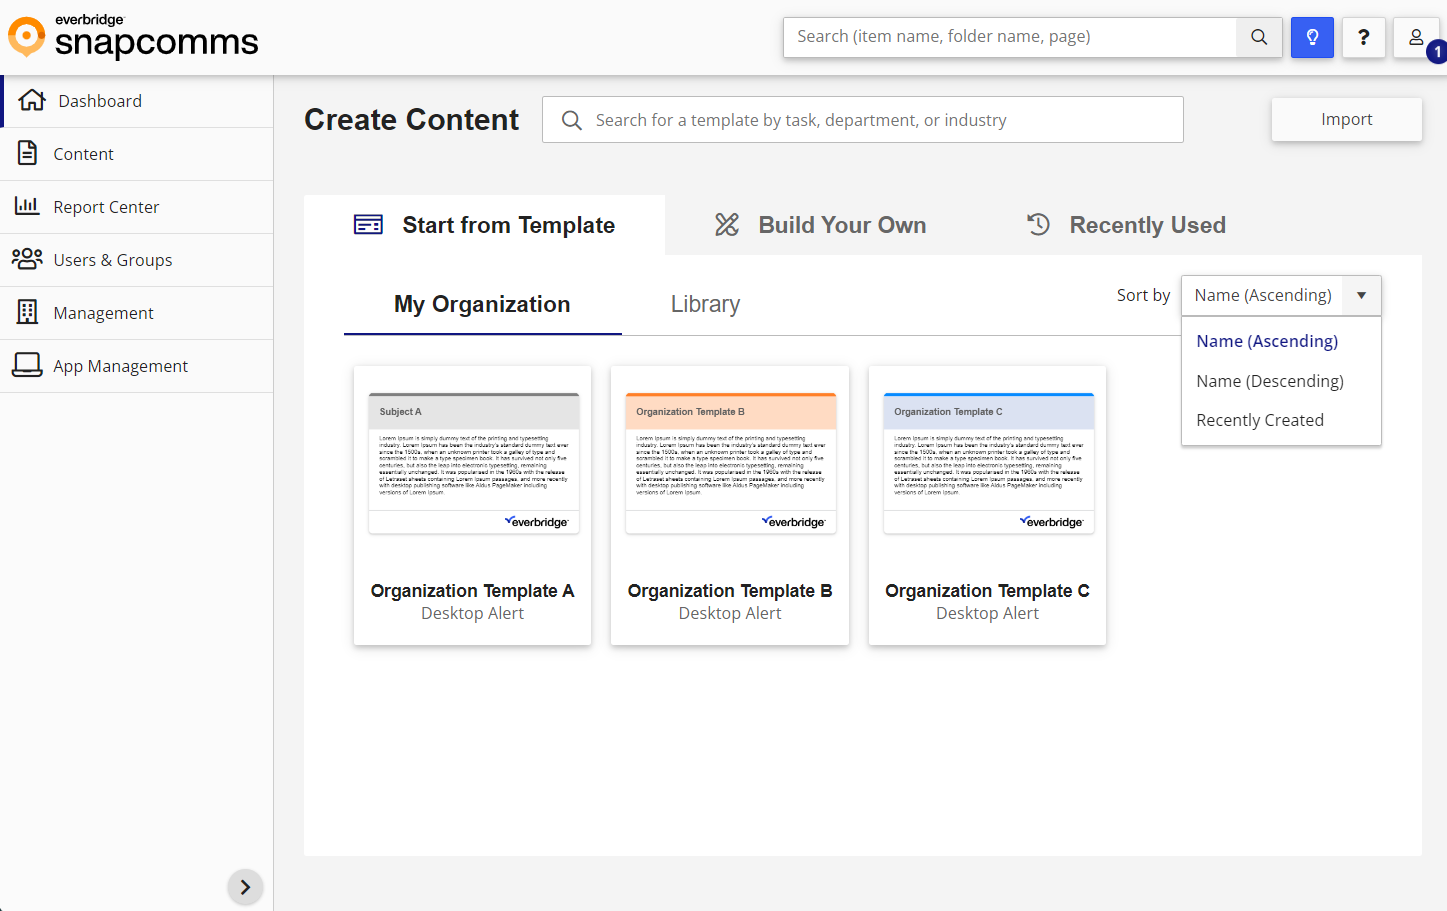Focus the template search field
Image resolution: width=1447 pixels, height=911 pixels.
(x=863, y=120)
